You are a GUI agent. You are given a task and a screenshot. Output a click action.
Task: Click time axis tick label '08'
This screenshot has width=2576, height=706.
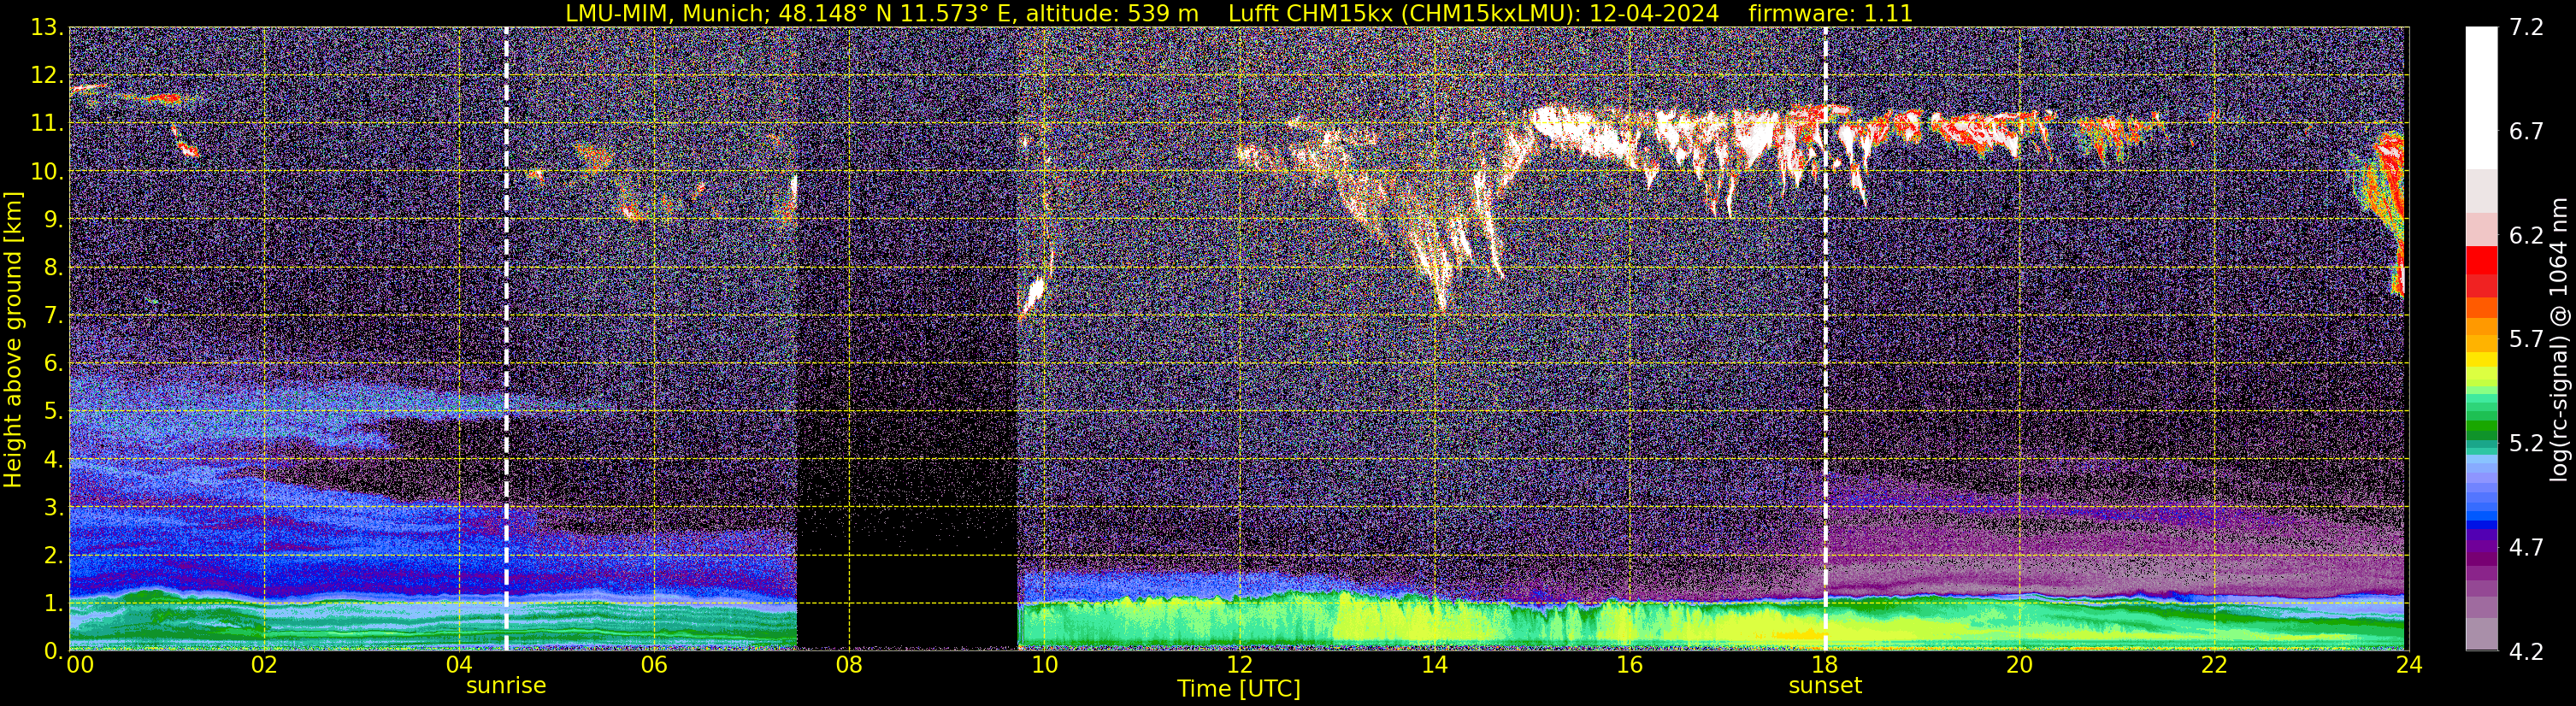pyautogui.click(x=848, y=665)
